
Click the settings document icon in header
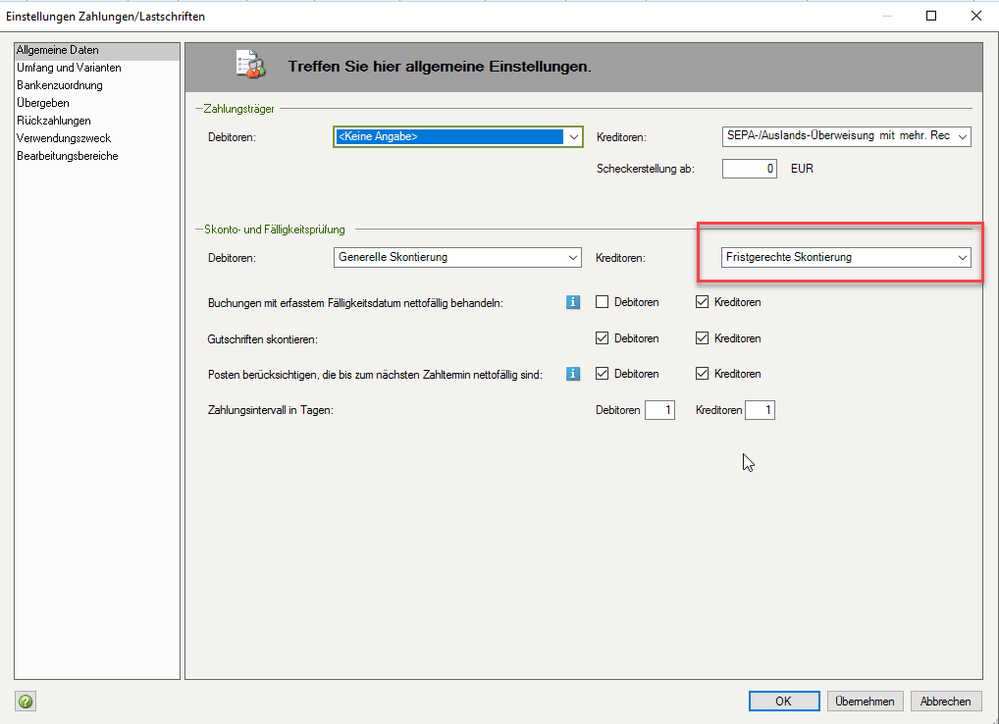(247, 66)
